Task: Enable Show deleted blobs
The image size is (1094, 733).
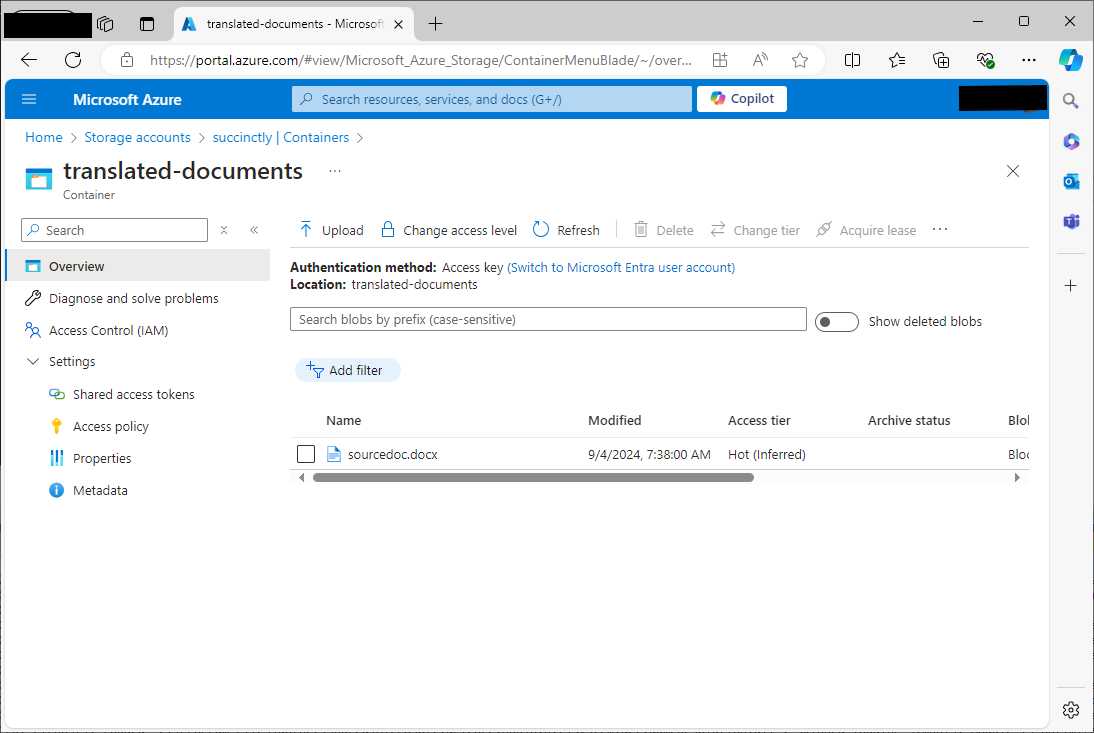Action: (837, 321)
